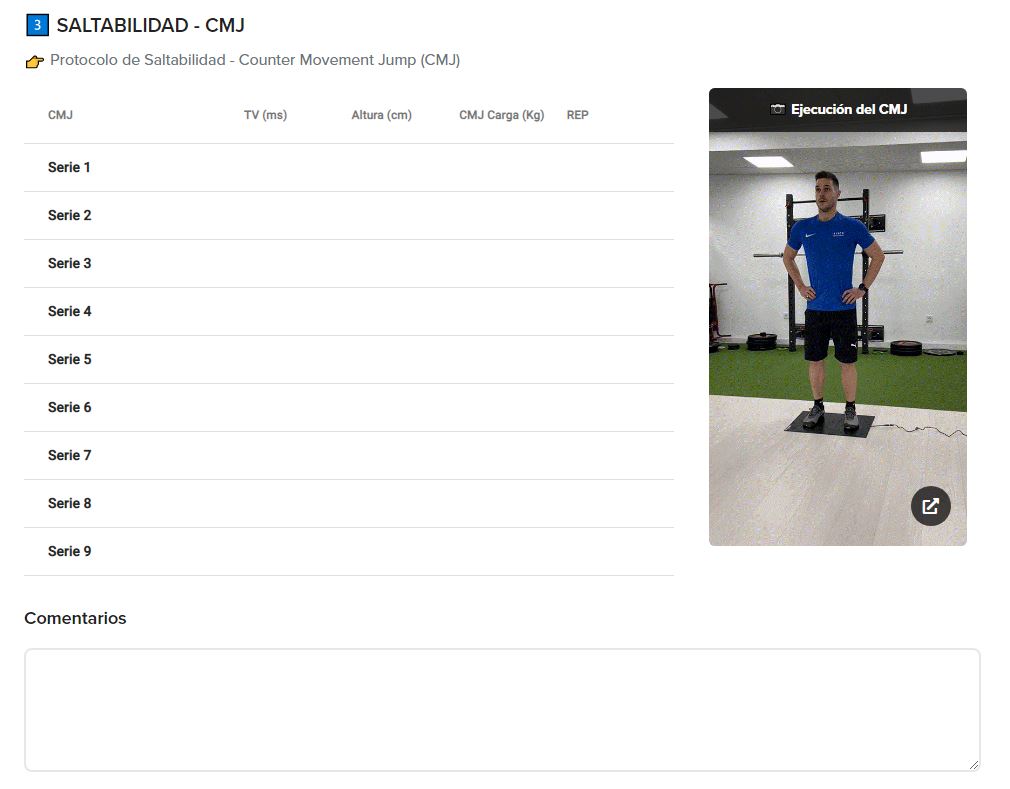Select the Serie 2 row
1010x789 pixels.
[x=349, y=216]
